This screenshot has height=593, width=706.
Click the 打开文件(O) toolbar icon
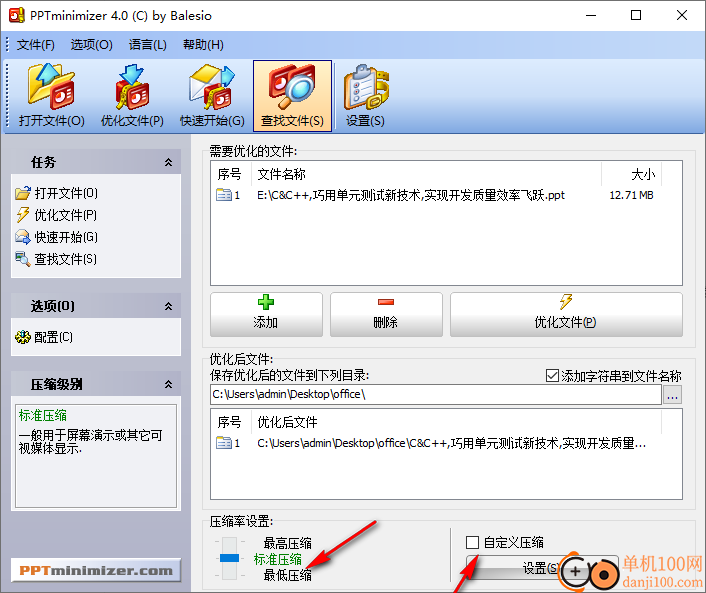pos(51,96)
